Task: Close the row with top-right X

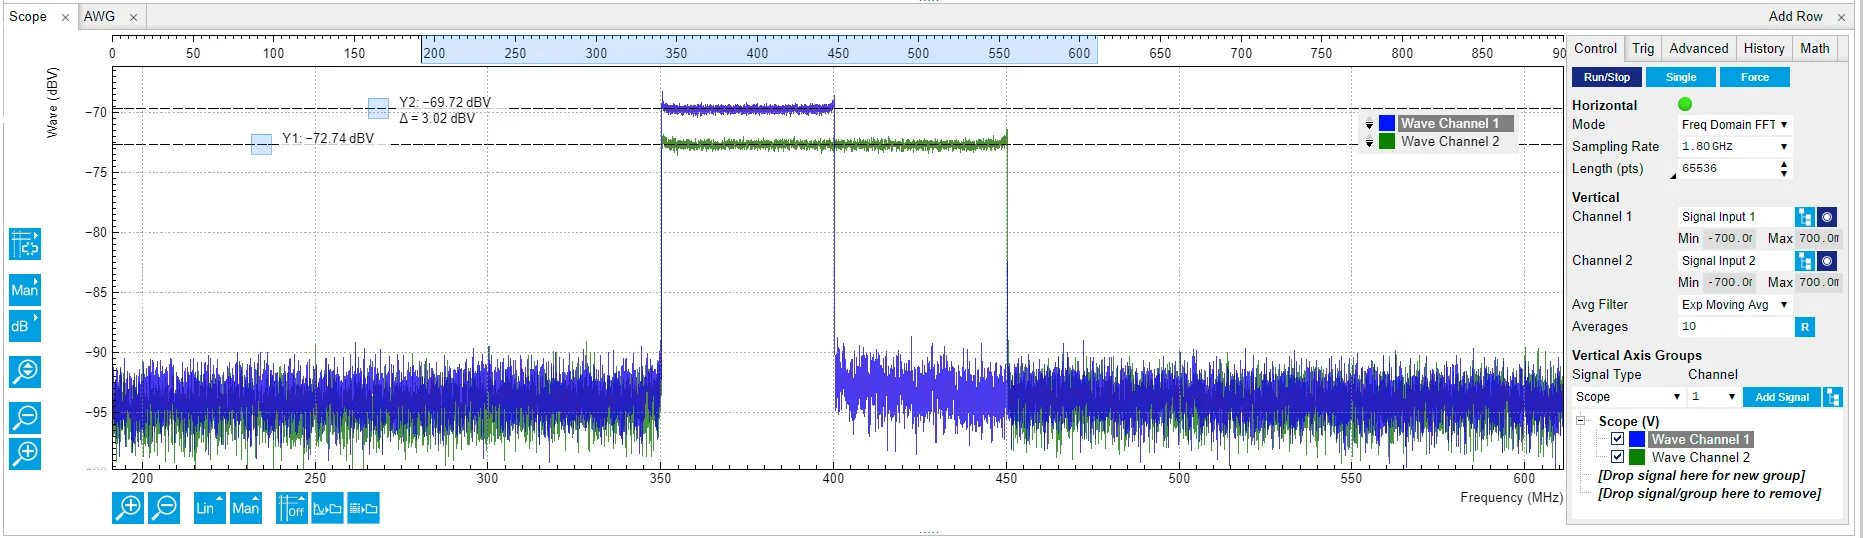Action: [1841, 17]
